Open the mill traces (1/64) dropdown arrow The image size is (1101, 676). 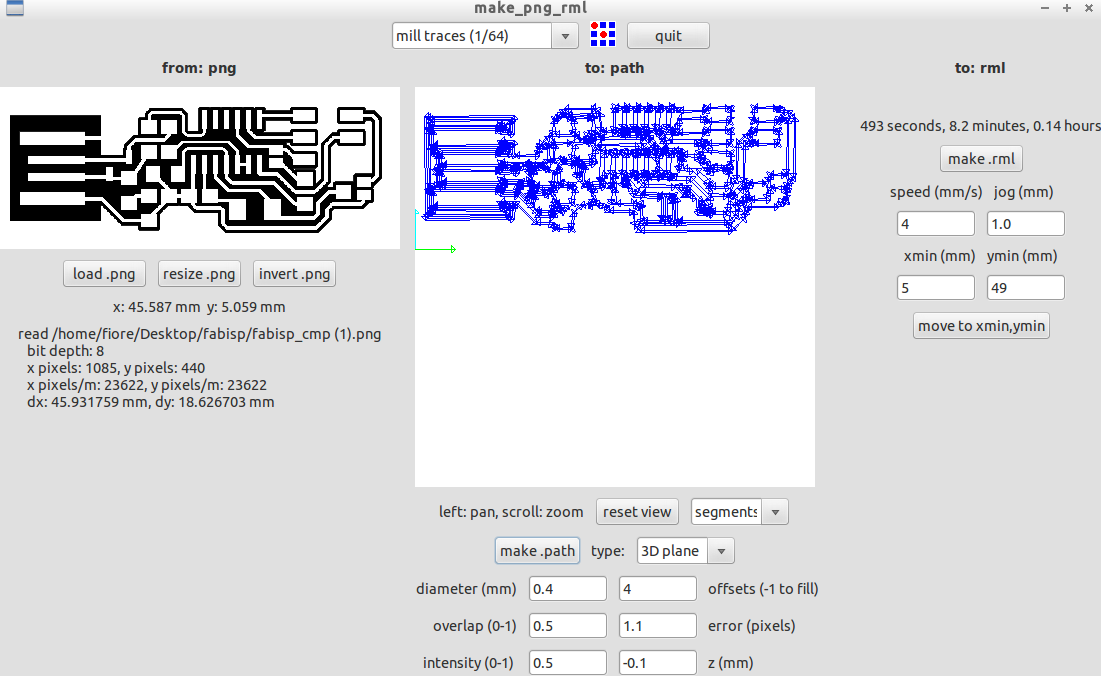[x=565, y=36]
